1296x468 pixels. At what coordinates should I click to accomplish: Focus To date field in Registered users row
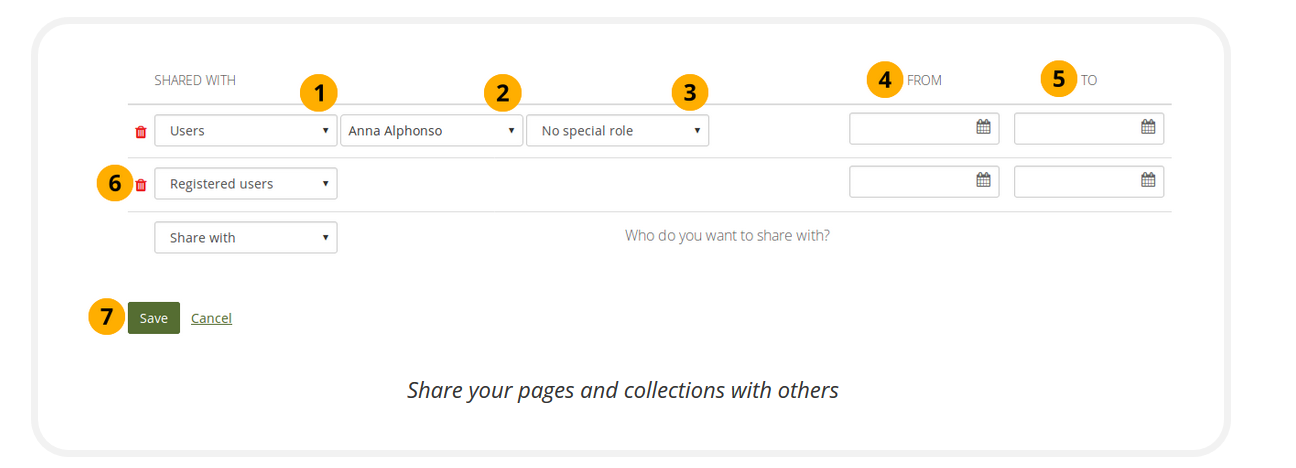pyautogui.click(x=1075, y=181)
